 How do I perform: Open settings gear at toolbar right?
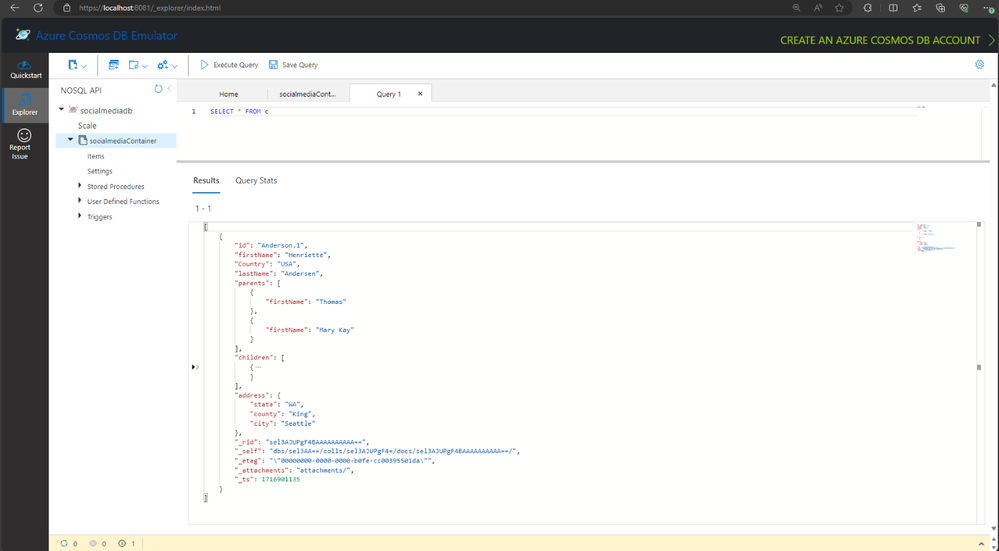pyautogui.click(x=980, y=64)
